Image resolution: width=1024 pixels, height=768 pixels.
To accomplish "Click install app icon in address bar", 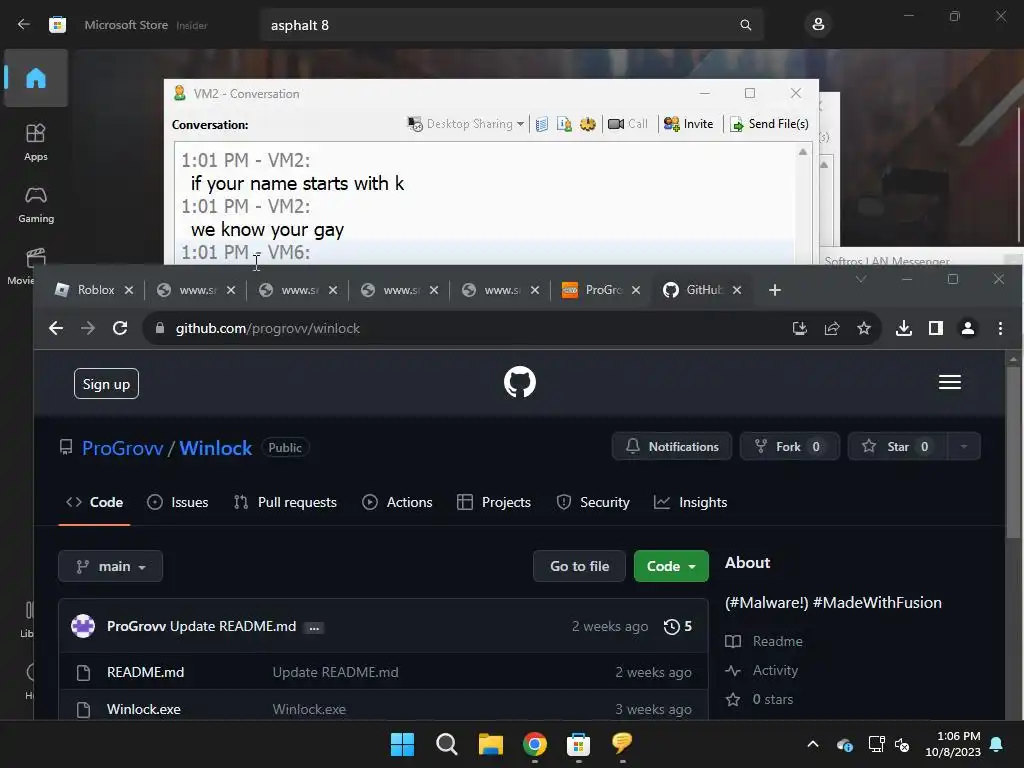I will pos(799,328).
